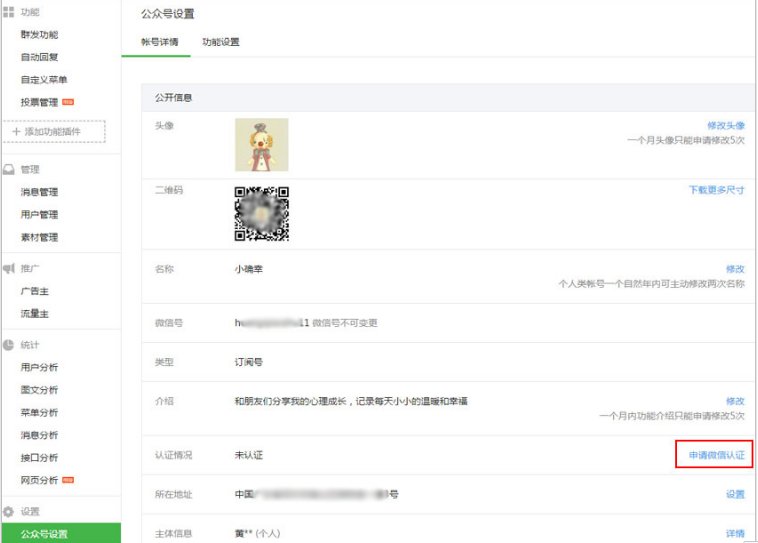Open 自定义菜单 in the sidebar

pos(44,80)
